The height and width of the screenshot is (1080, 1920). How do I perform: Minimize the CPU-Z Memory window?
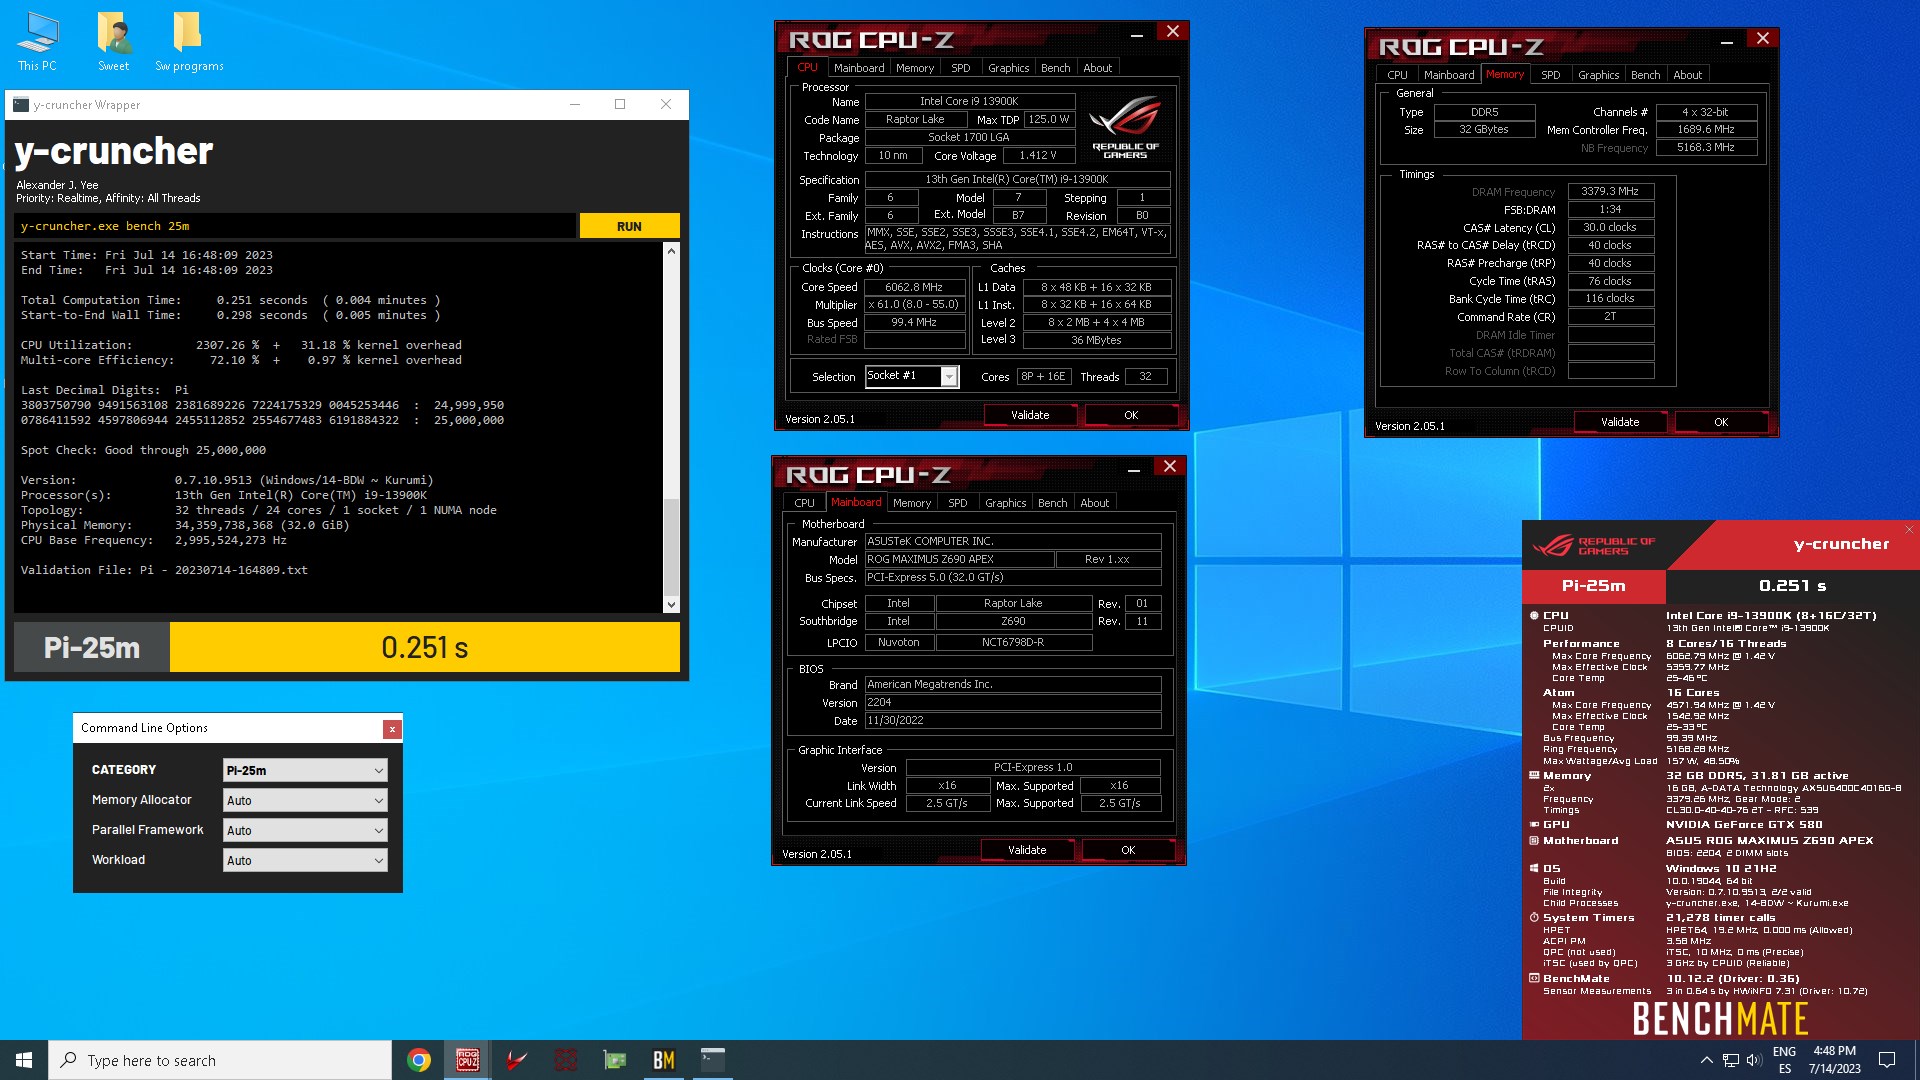(x=1727, y=42)
